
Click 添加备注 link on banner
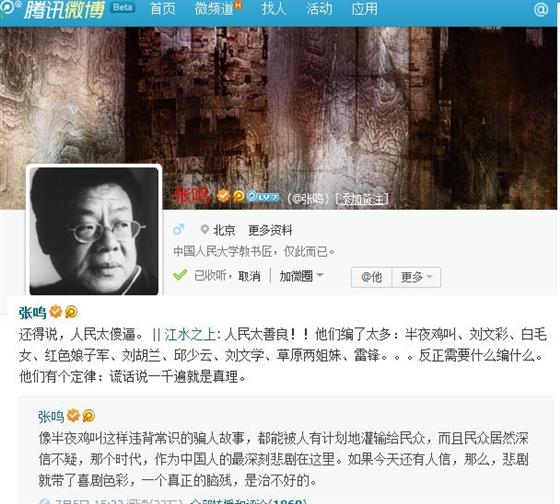pyautogui.click(x=361, y=199)
